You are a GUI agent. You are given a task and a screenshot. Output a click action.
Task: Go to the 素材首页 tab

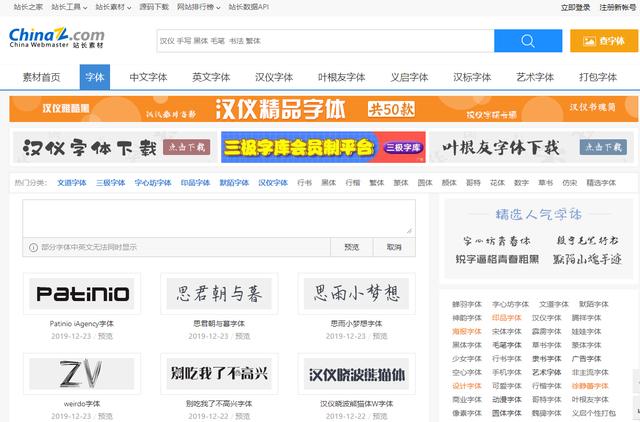click(x=42, y=77)
